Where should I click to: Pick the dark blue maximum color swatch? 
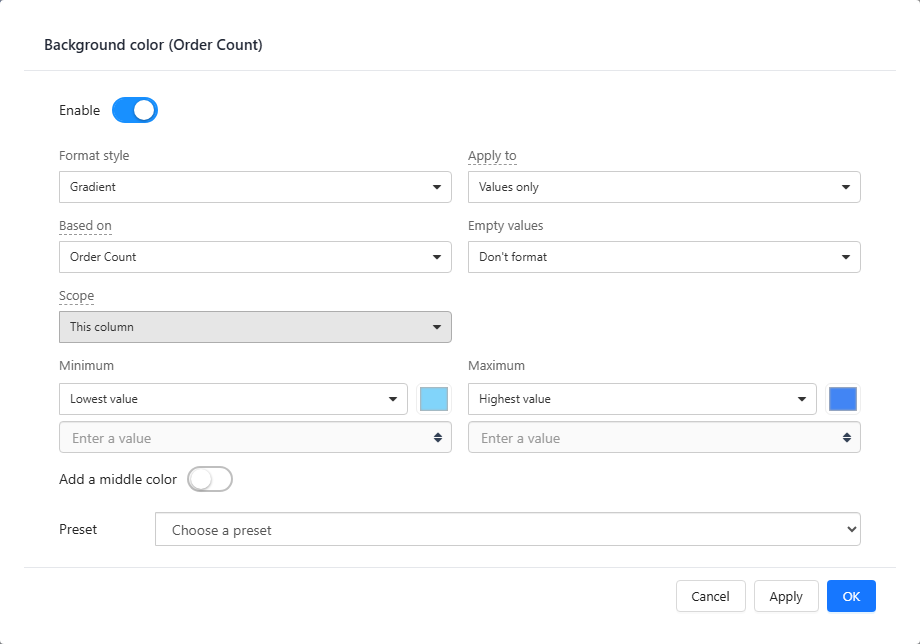pos(843,399)
